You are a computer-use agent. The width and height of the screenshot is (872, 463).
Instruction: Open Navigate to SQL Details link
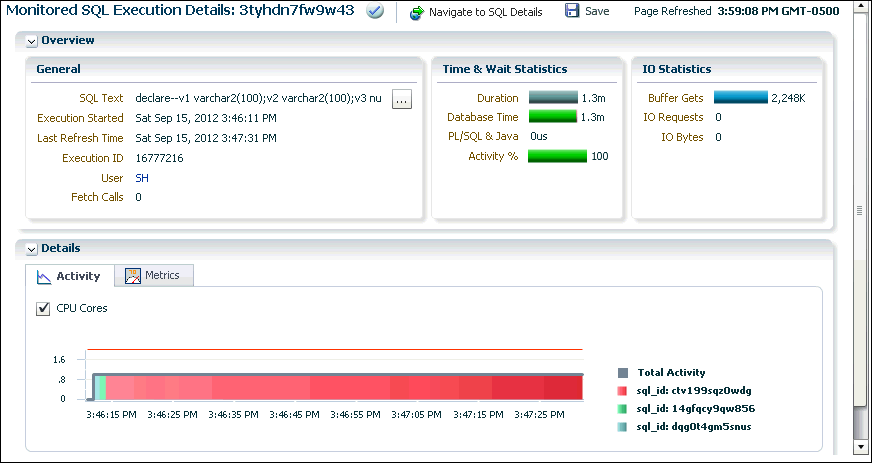pos(485,12)
